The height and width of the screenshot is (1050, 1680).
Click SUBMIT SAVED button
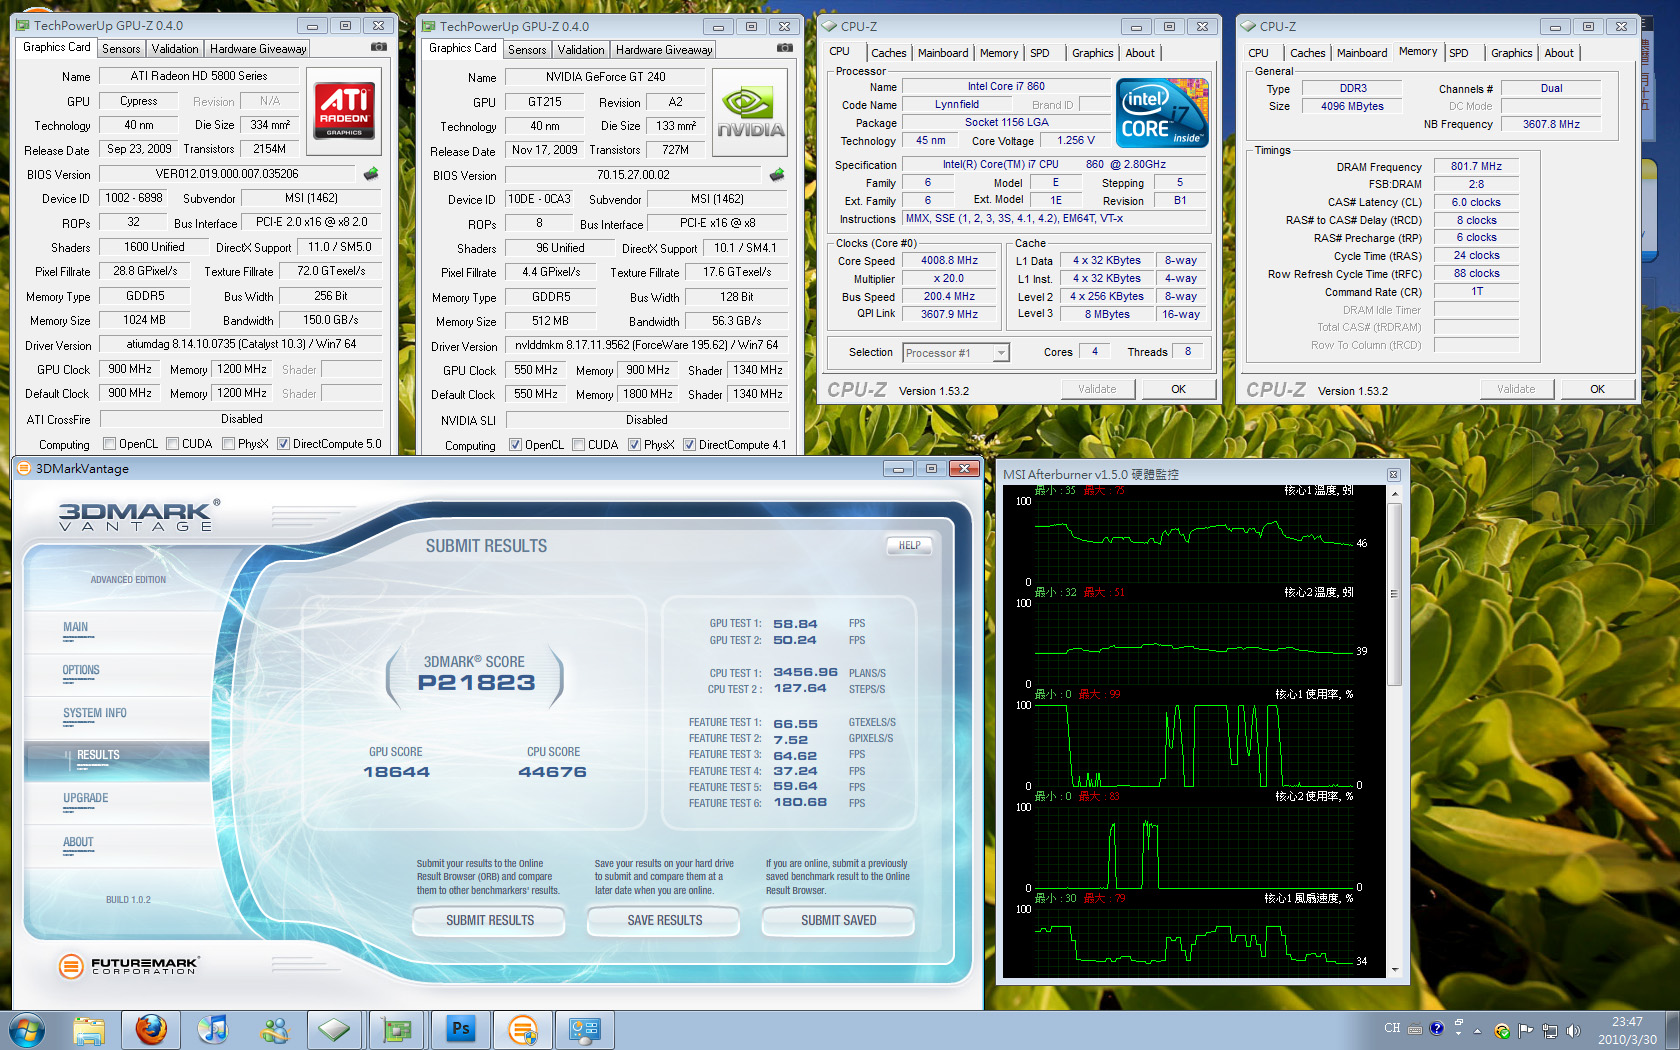pyautogui.click(x=838, y=920)
